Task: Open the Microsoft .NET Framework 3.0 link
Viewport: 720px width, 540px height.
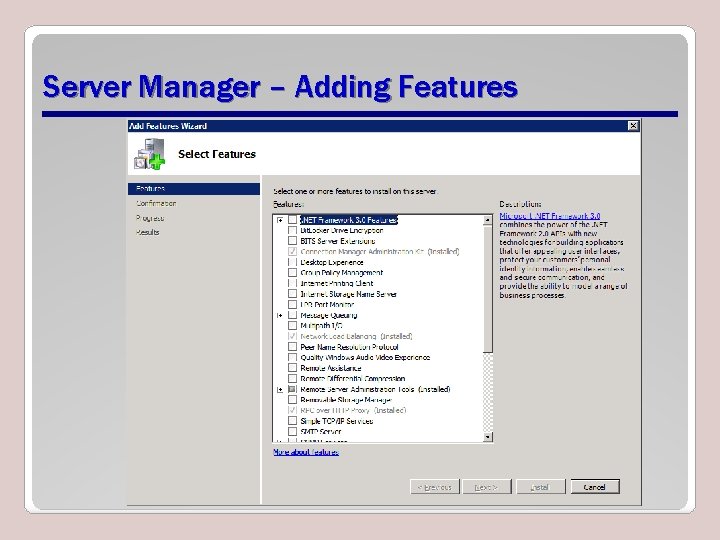Action: [x=550, y=216]
